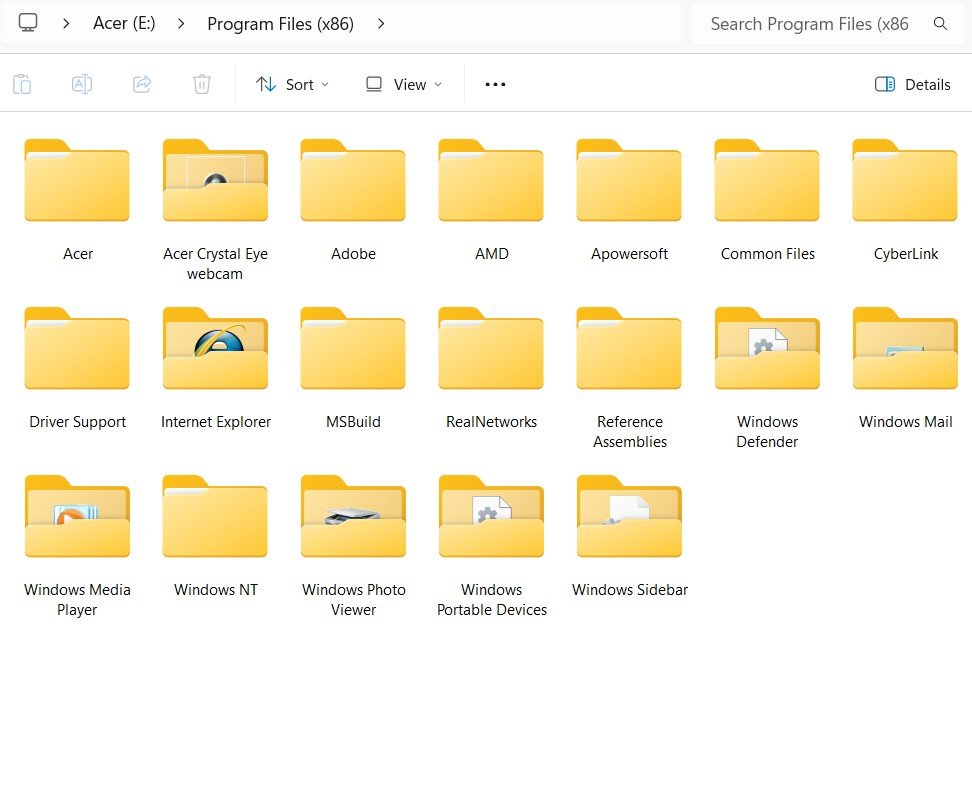The image size is (972, 787).
Task: Select the CyberLink folder icon
Action: point(905,180)
